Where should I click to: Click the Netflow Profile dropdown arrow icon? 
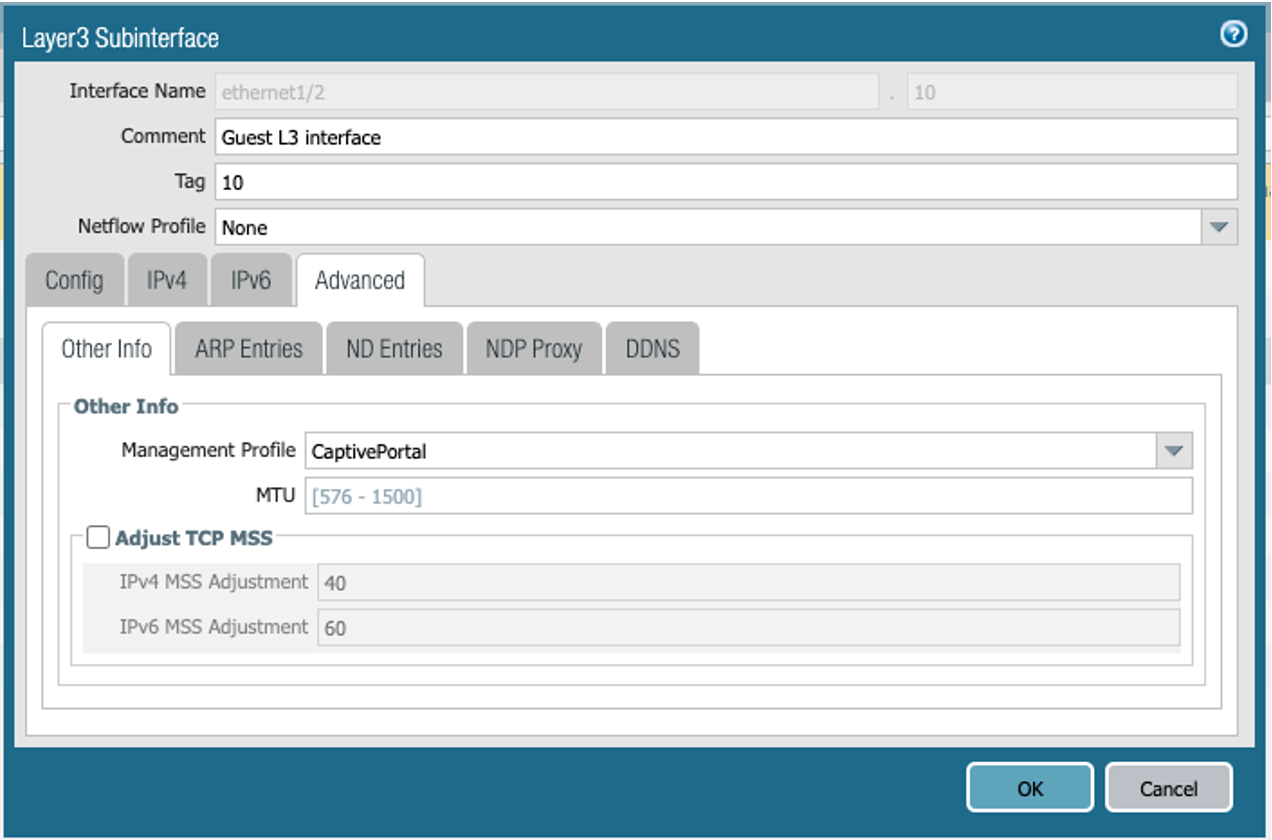click(1219, 227)
